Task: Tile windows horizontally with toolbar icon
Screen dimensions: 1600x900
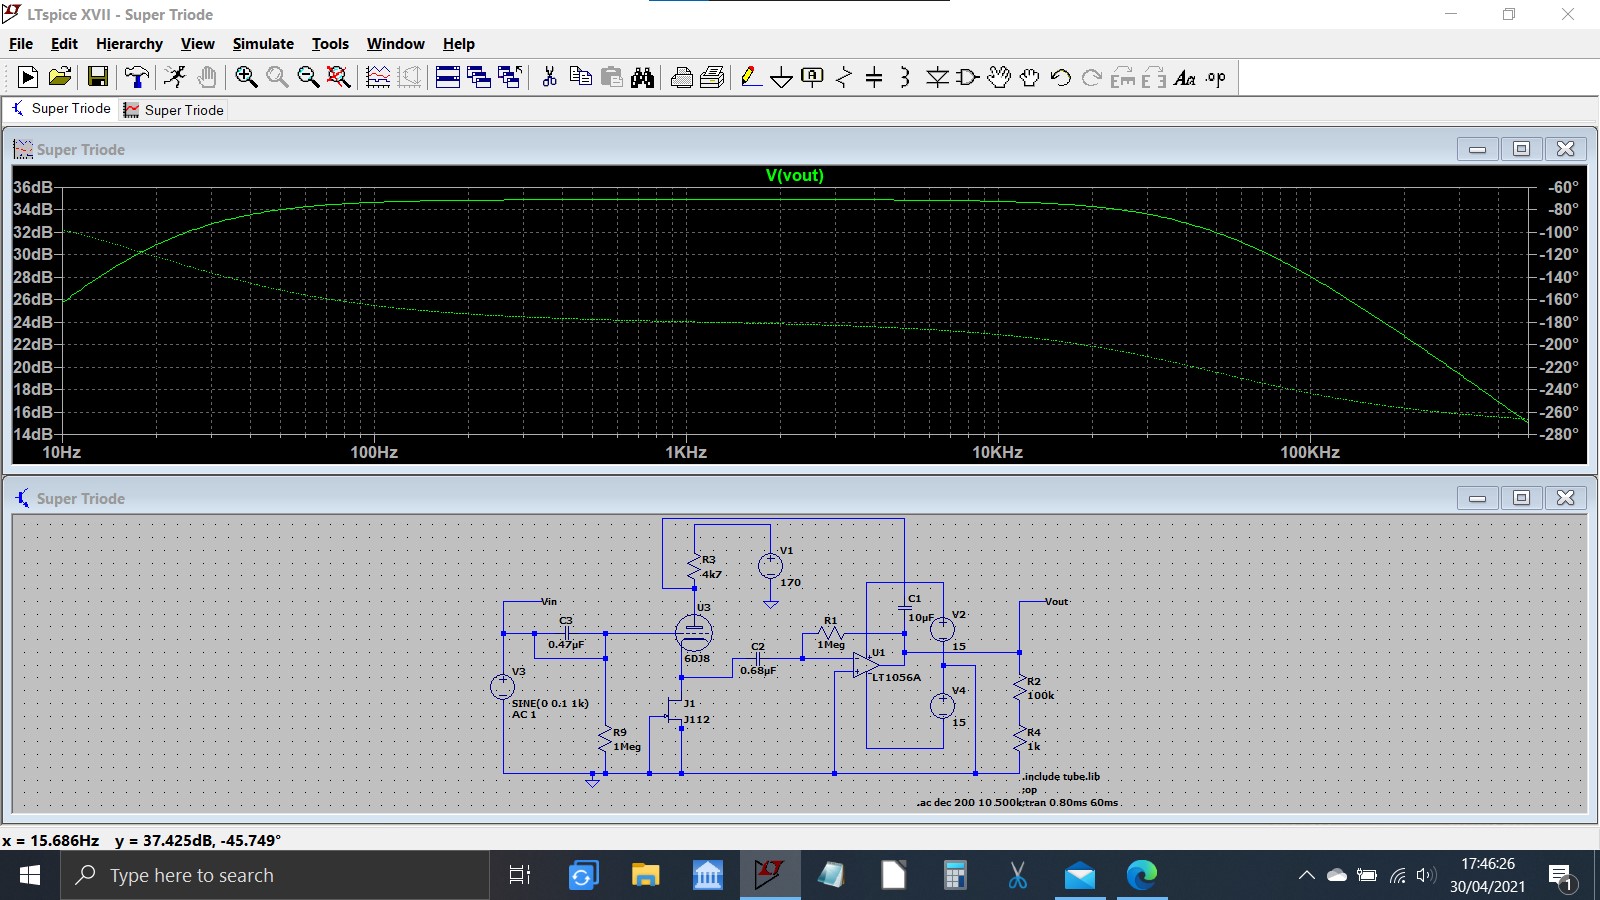Action: (x=448, y=77)
